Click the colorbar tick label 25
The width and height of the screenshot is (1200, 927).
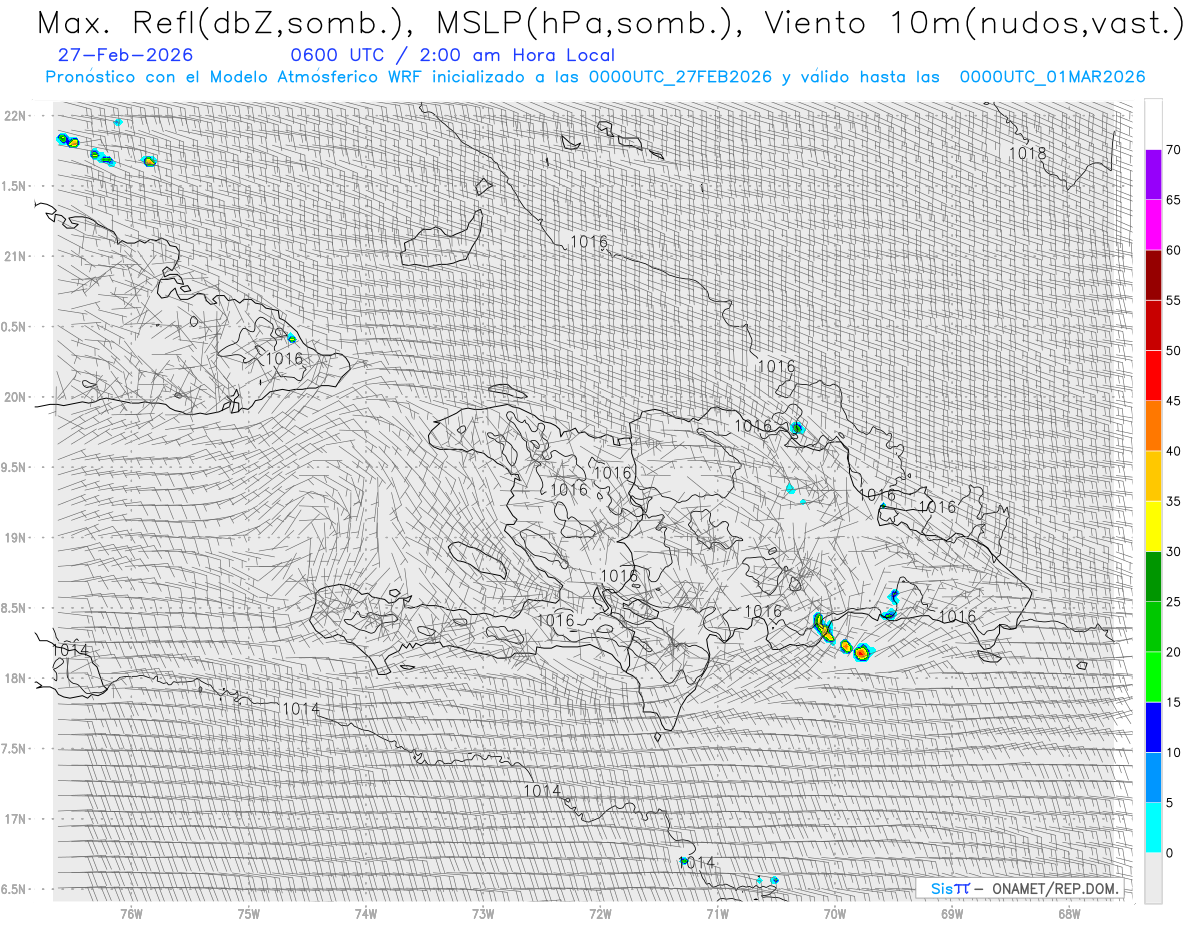pos(1174,601)
